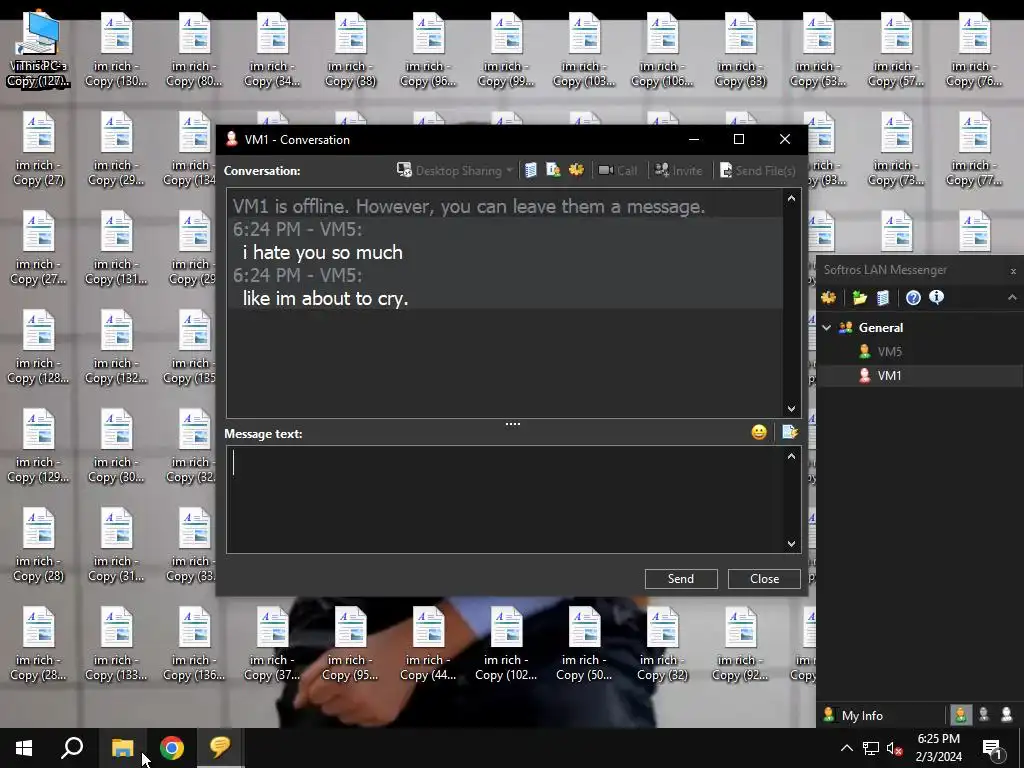Select user VM1 in the list
The width and height of the screenshot is (1024, 768).
tap(889, 376)
